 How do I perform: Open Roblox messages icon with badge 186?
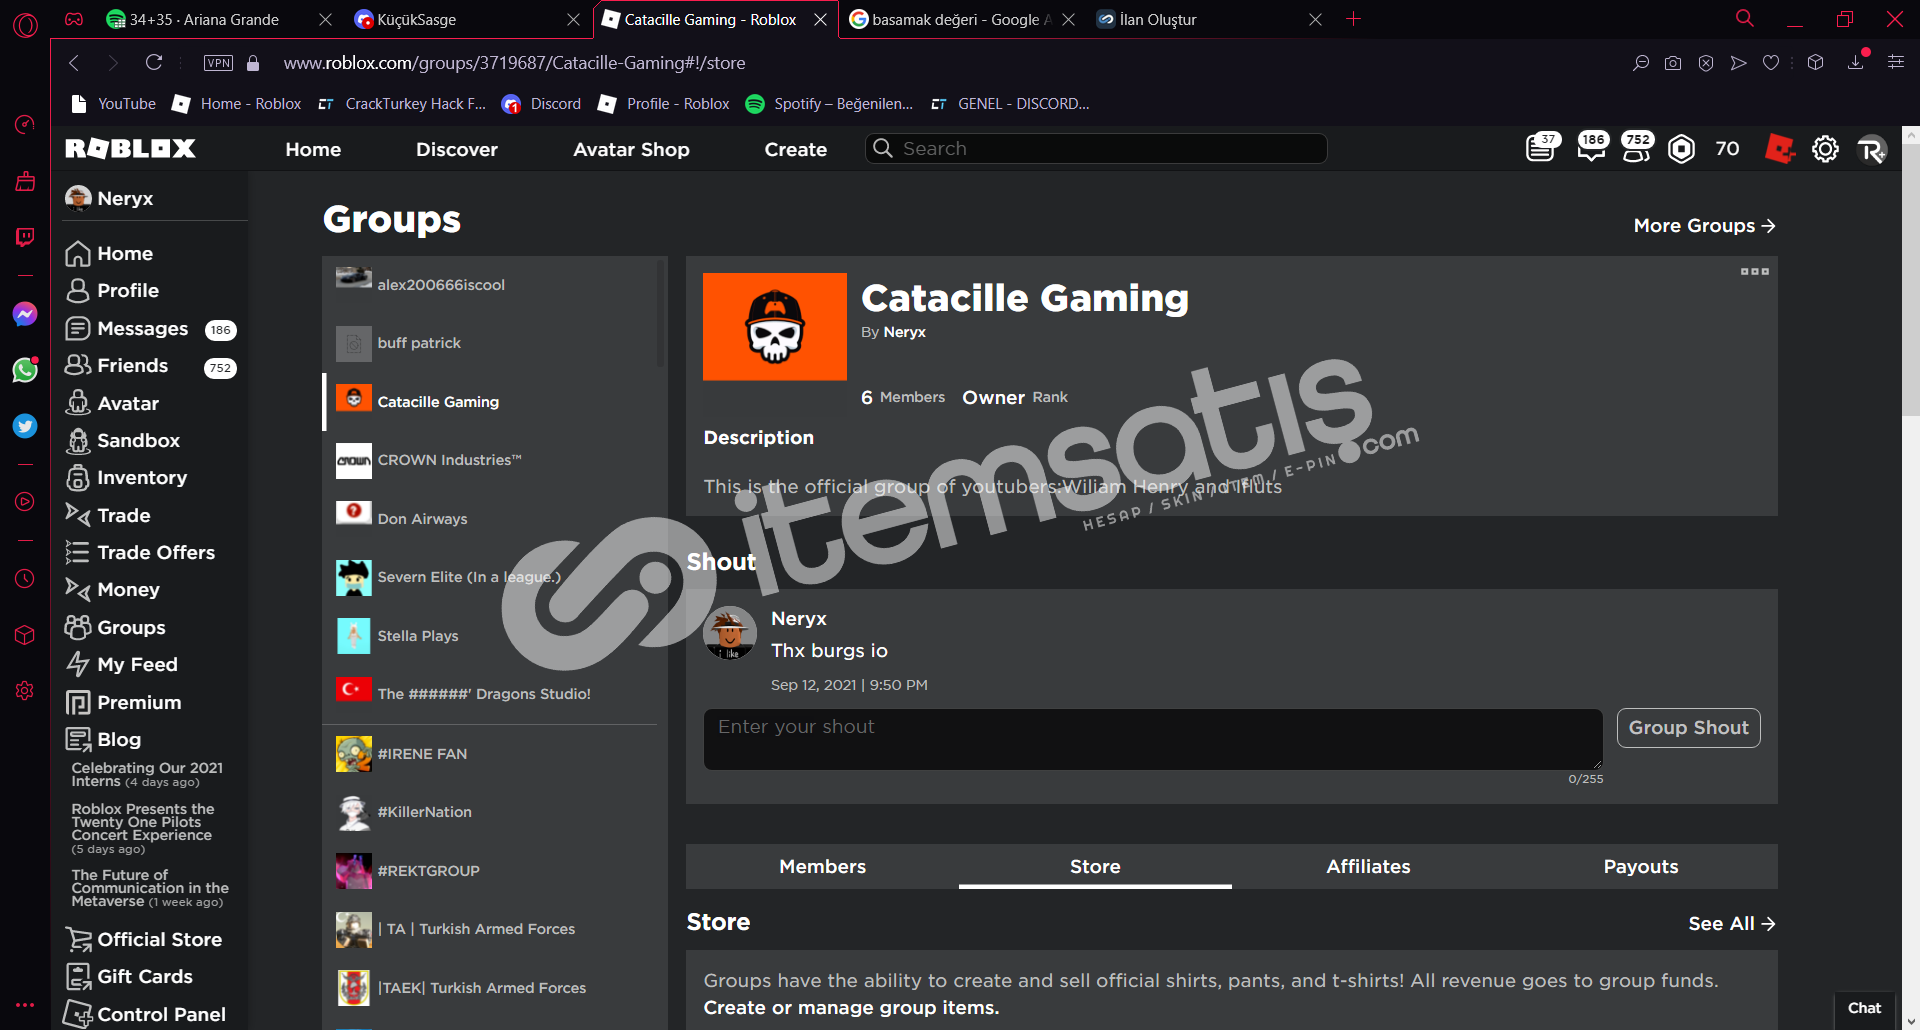click(1591, 148)
